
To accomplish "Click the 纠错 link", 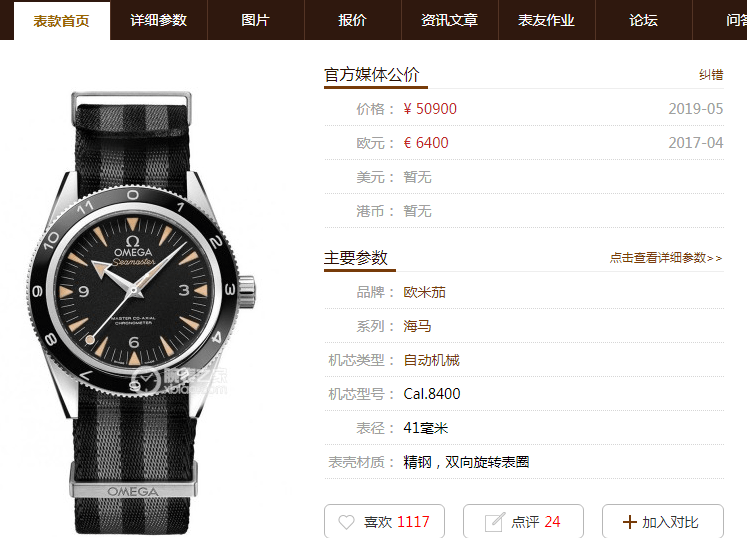I will click(x=711, y=75).
